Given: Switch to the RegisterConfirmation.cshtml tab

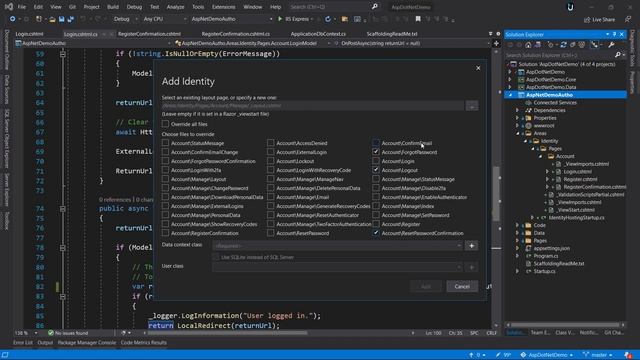Looking at the screenshot, I should tap(149, 34).
